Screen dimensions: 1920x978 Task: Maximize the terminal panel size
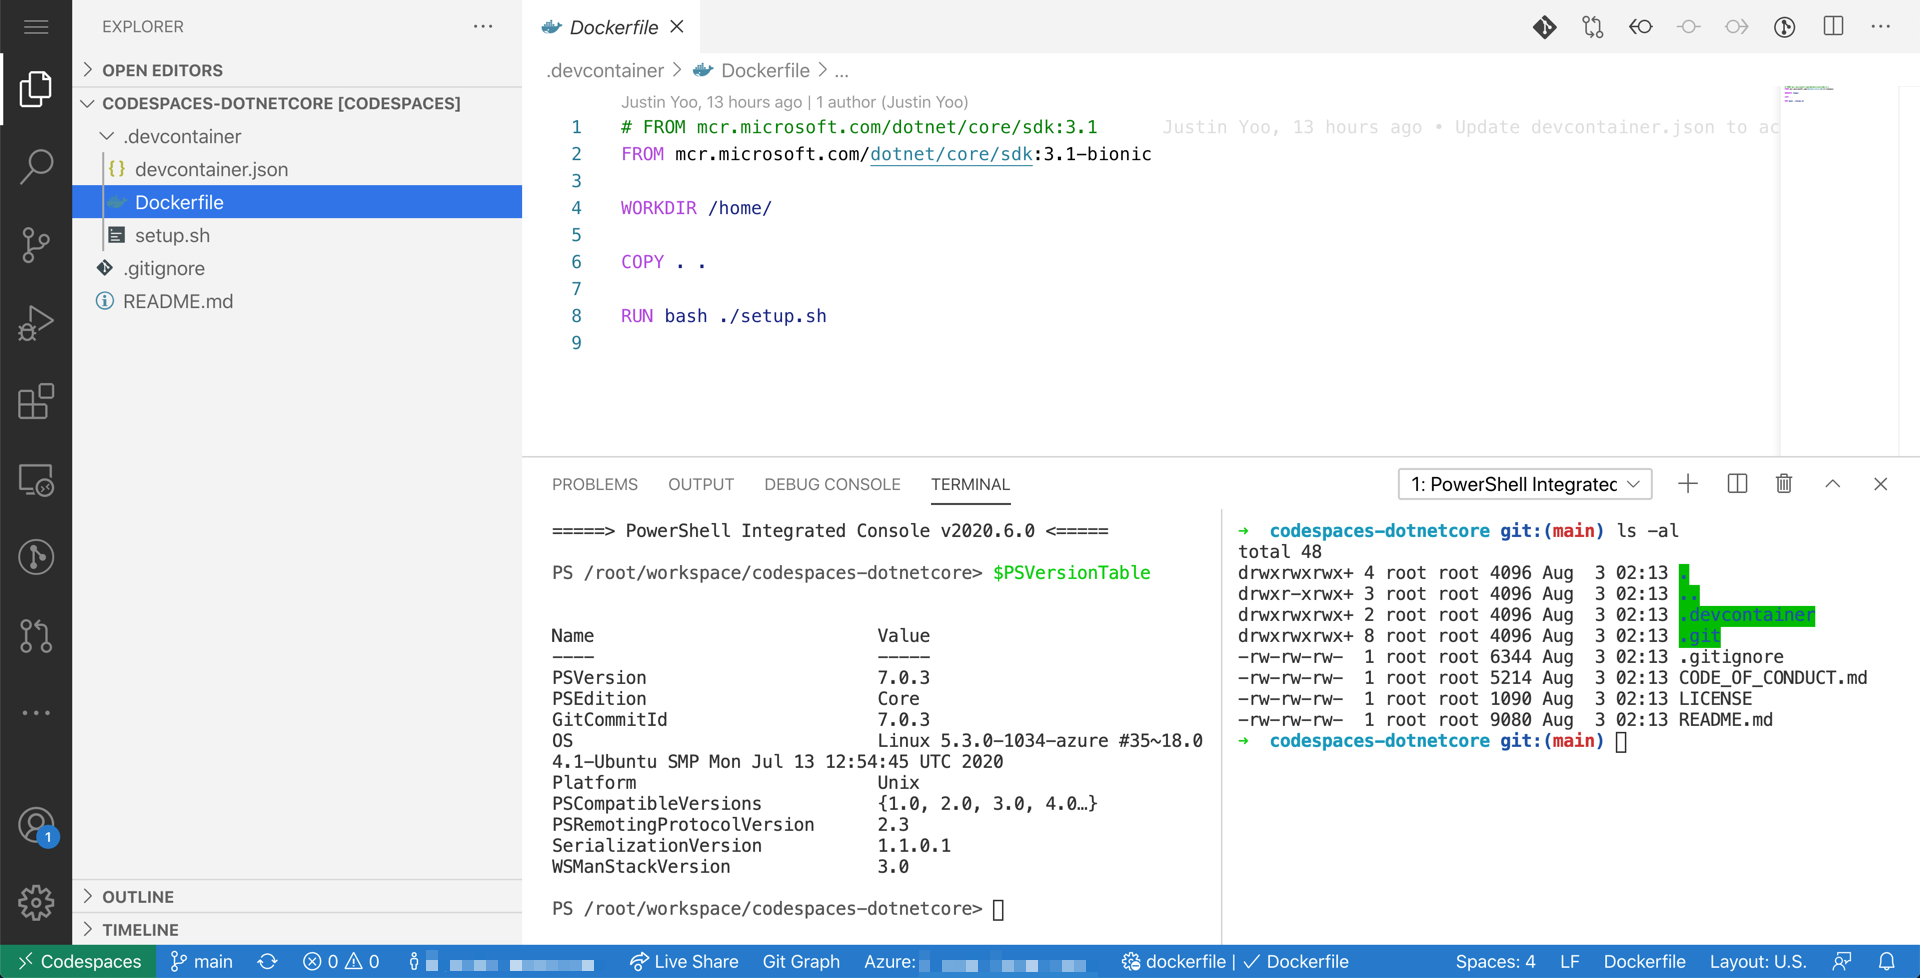tap(1833, 484)
